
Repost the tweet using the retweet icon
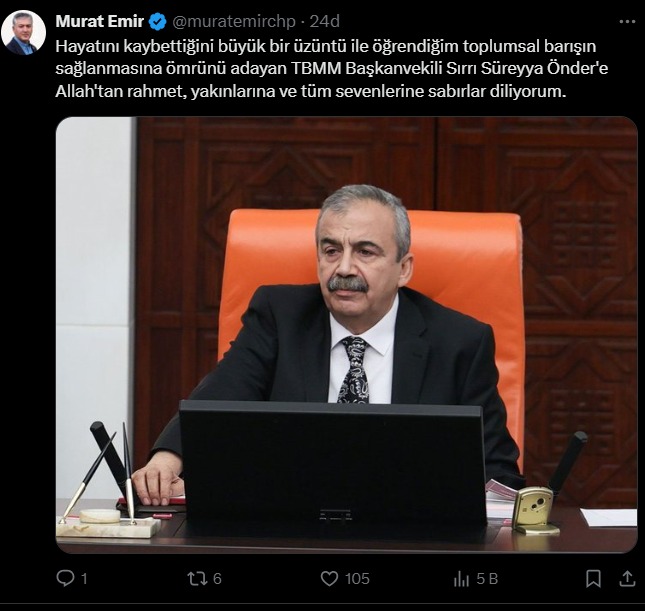click(x=197, y=578)
